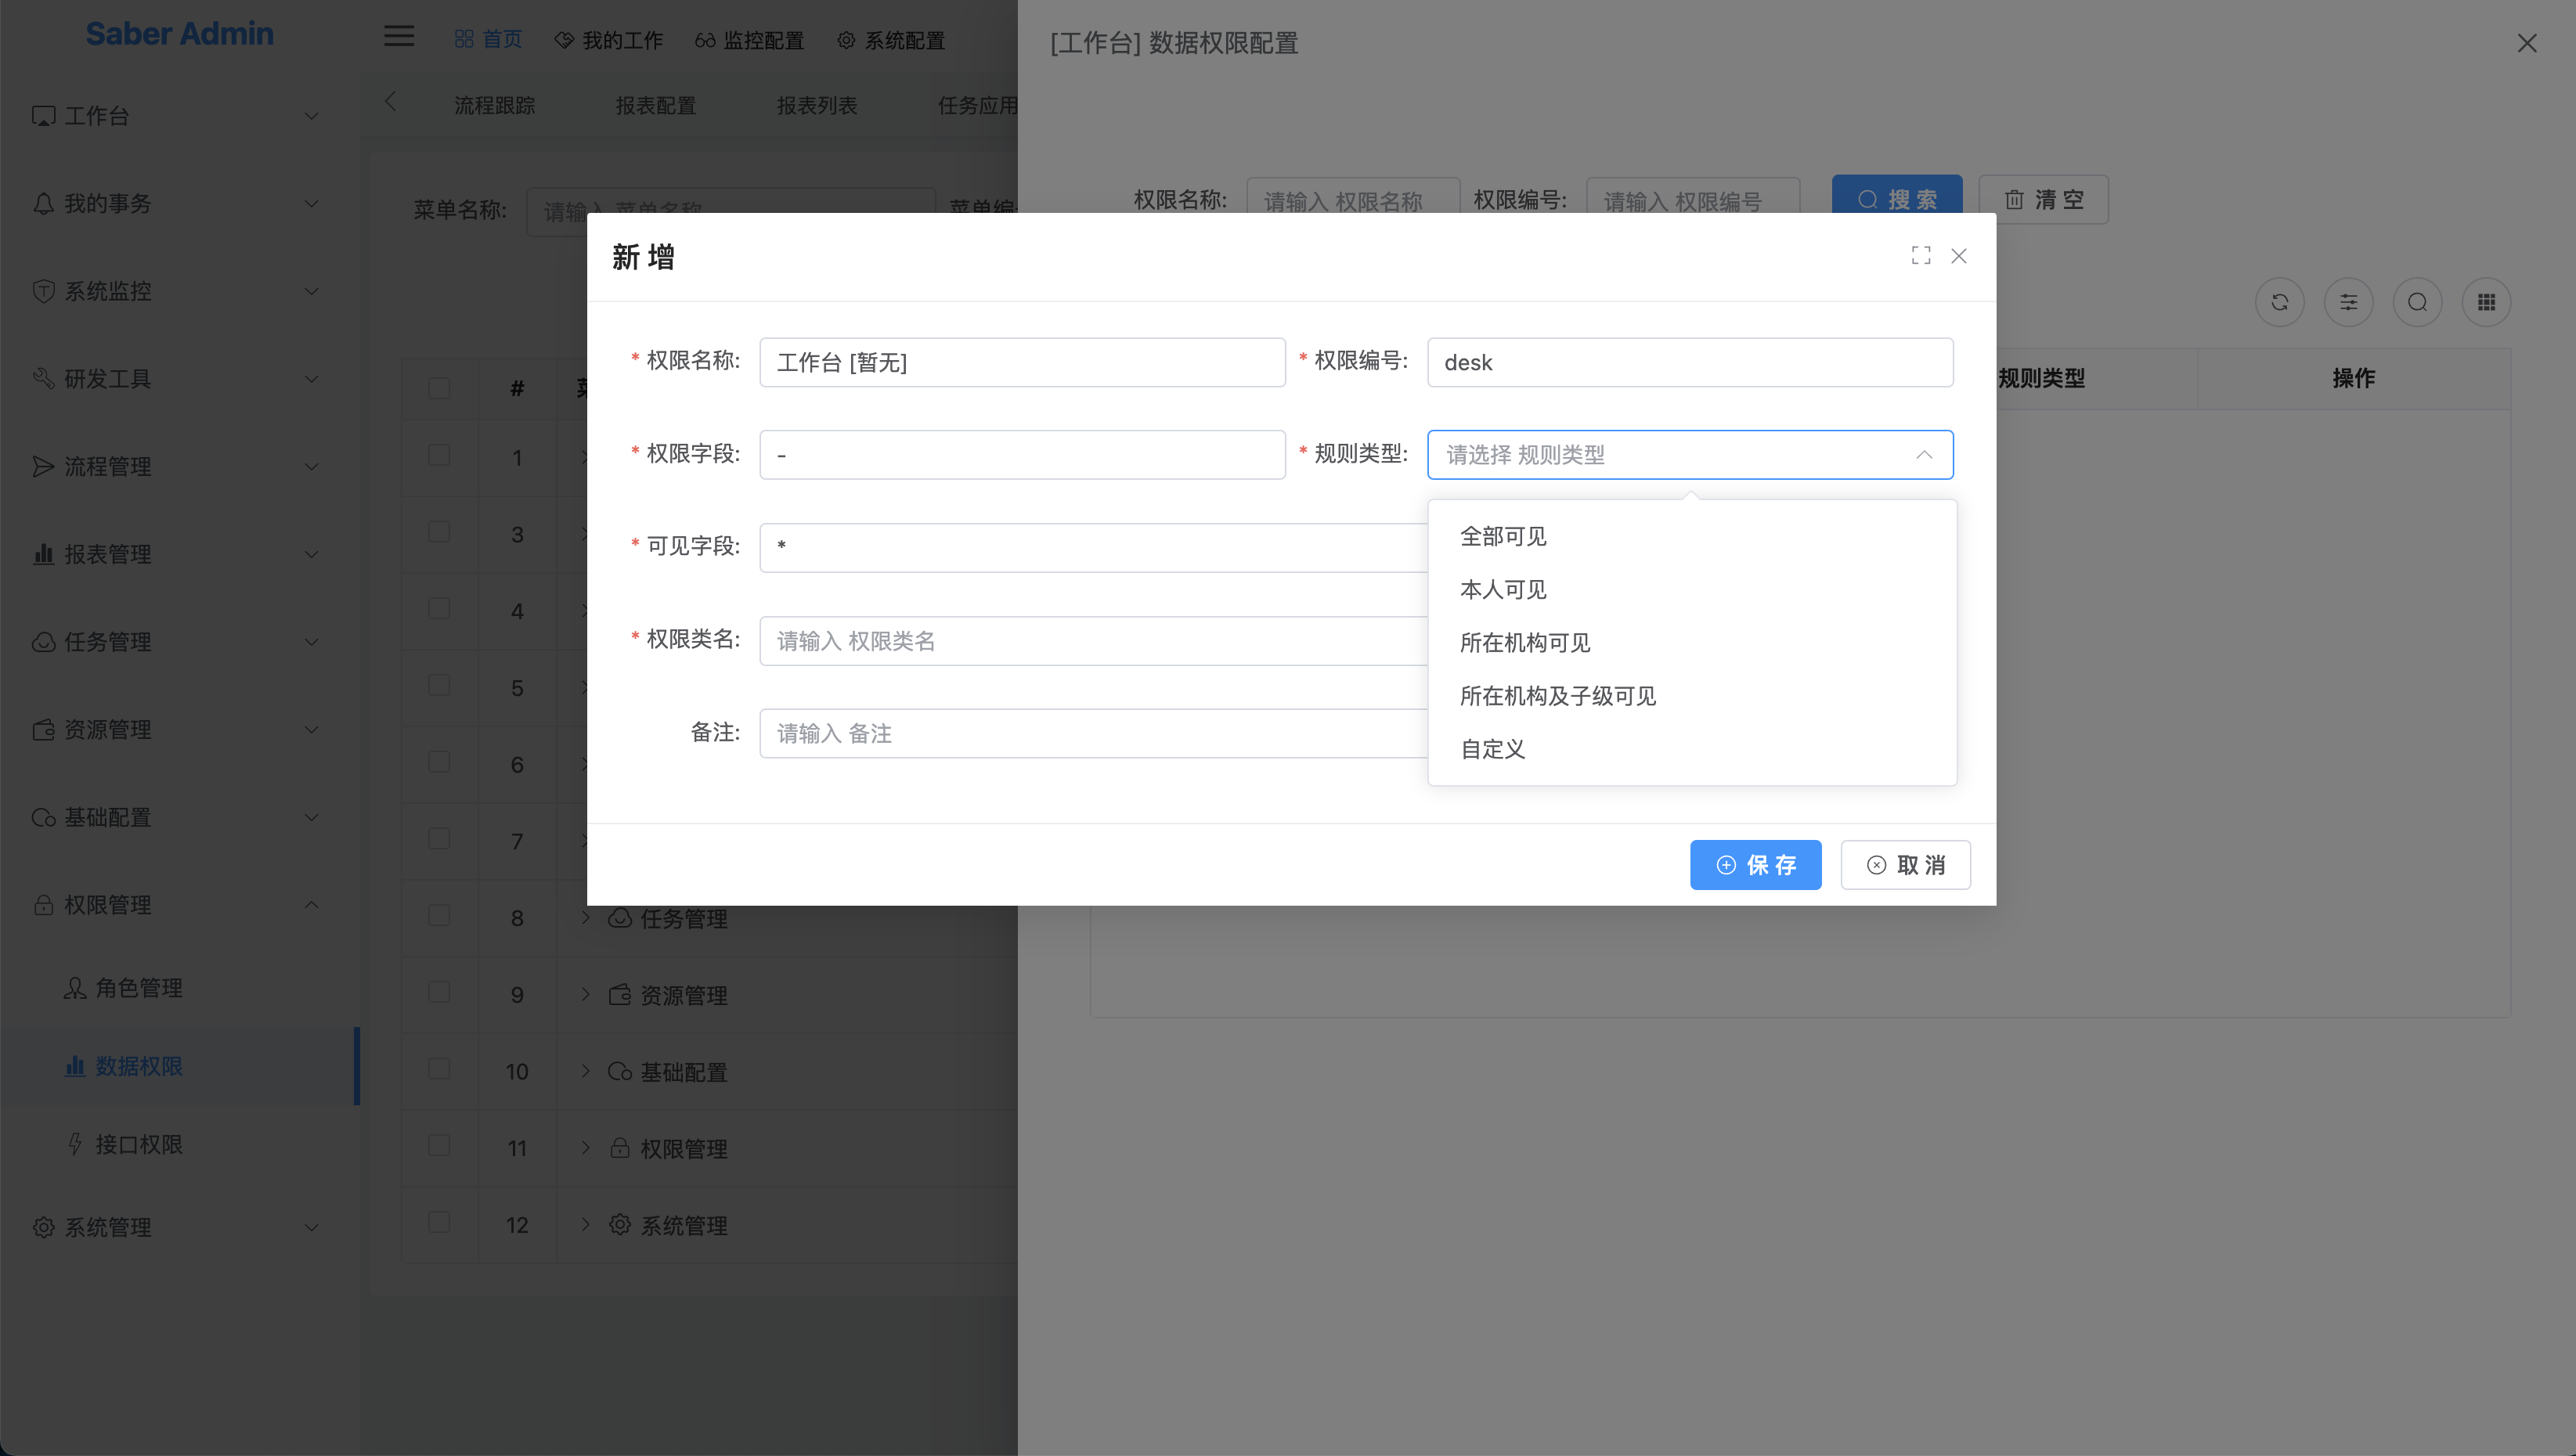Select 所在机构可见 option
Screen dimensions: 2576x1456
point(1692,643)
